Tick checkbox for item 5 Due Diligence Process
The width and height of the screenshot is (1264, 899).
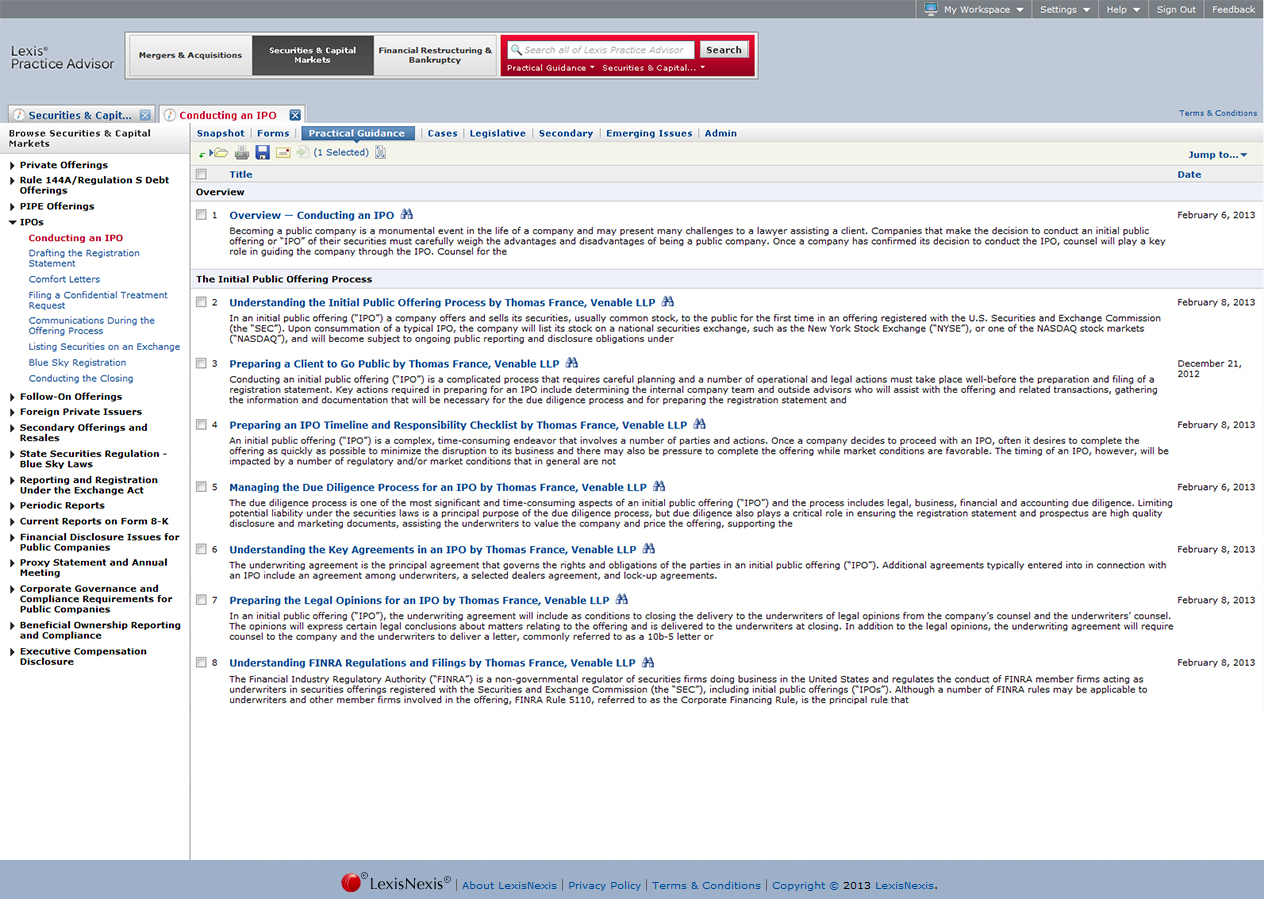[x=201, y=487]
